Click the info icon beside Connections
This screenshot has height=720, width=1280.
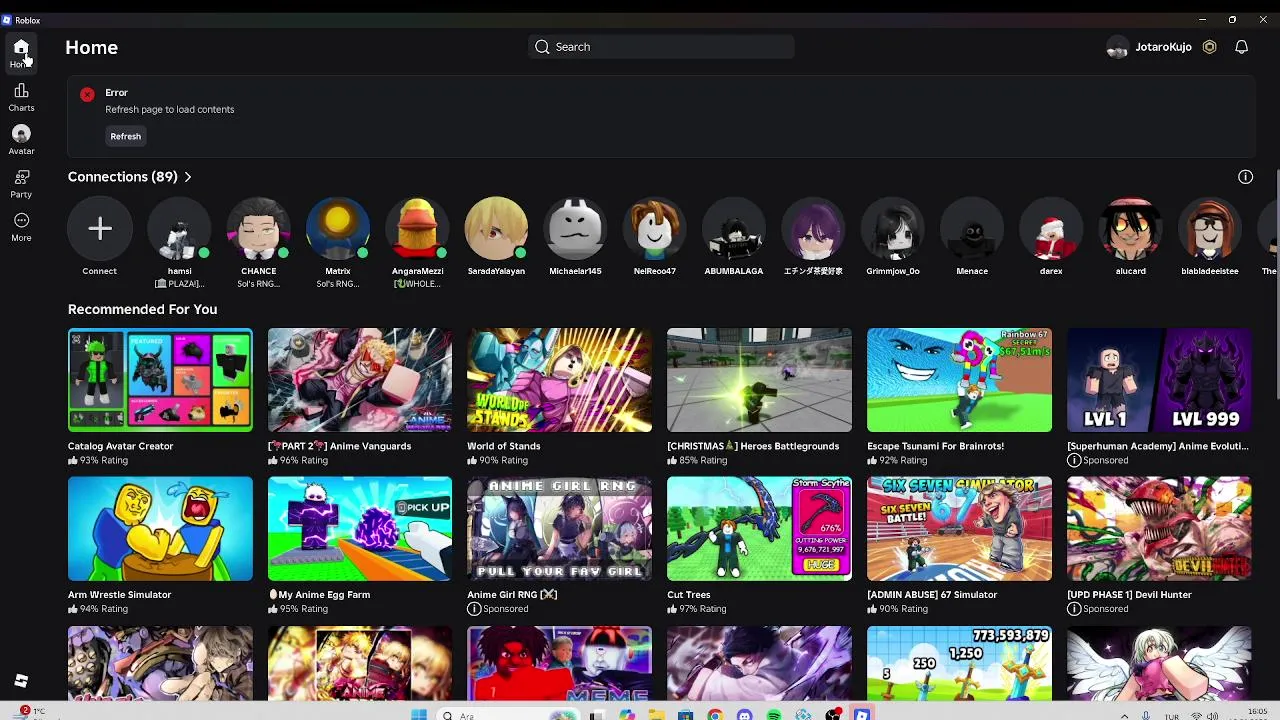coord(1245,177)
